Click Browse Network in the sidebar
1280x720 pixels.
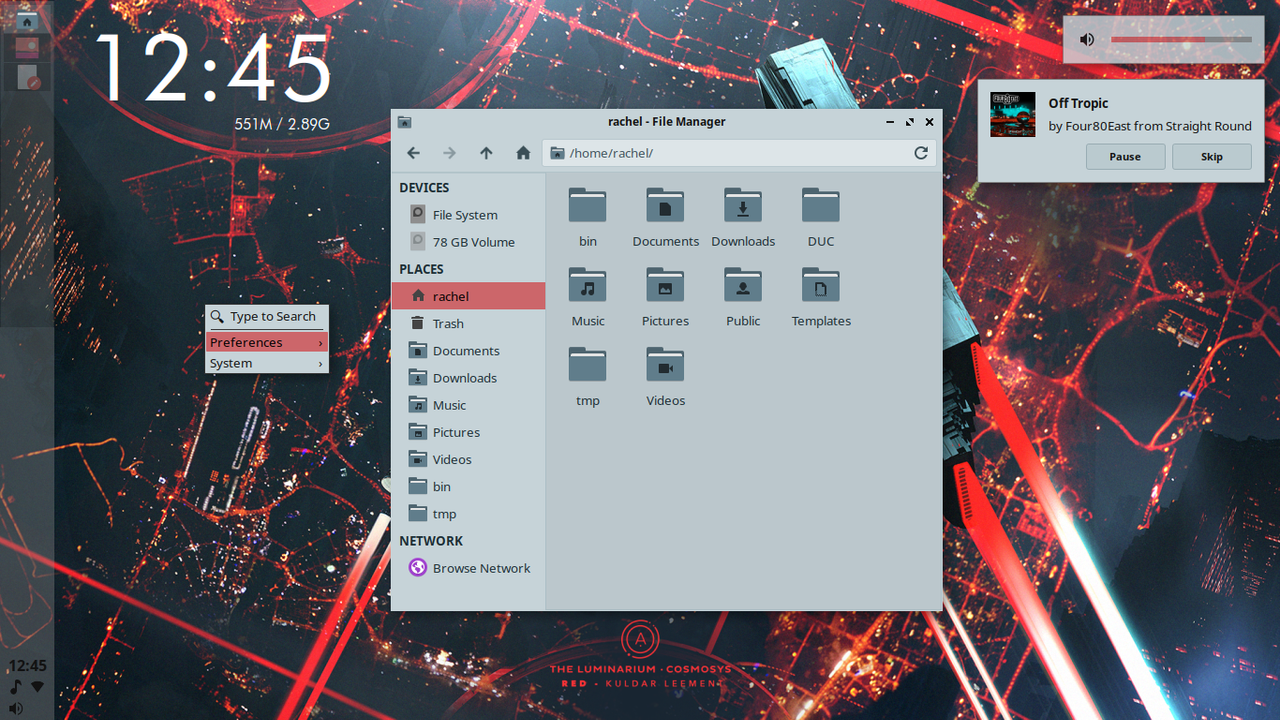pos(468,568)
